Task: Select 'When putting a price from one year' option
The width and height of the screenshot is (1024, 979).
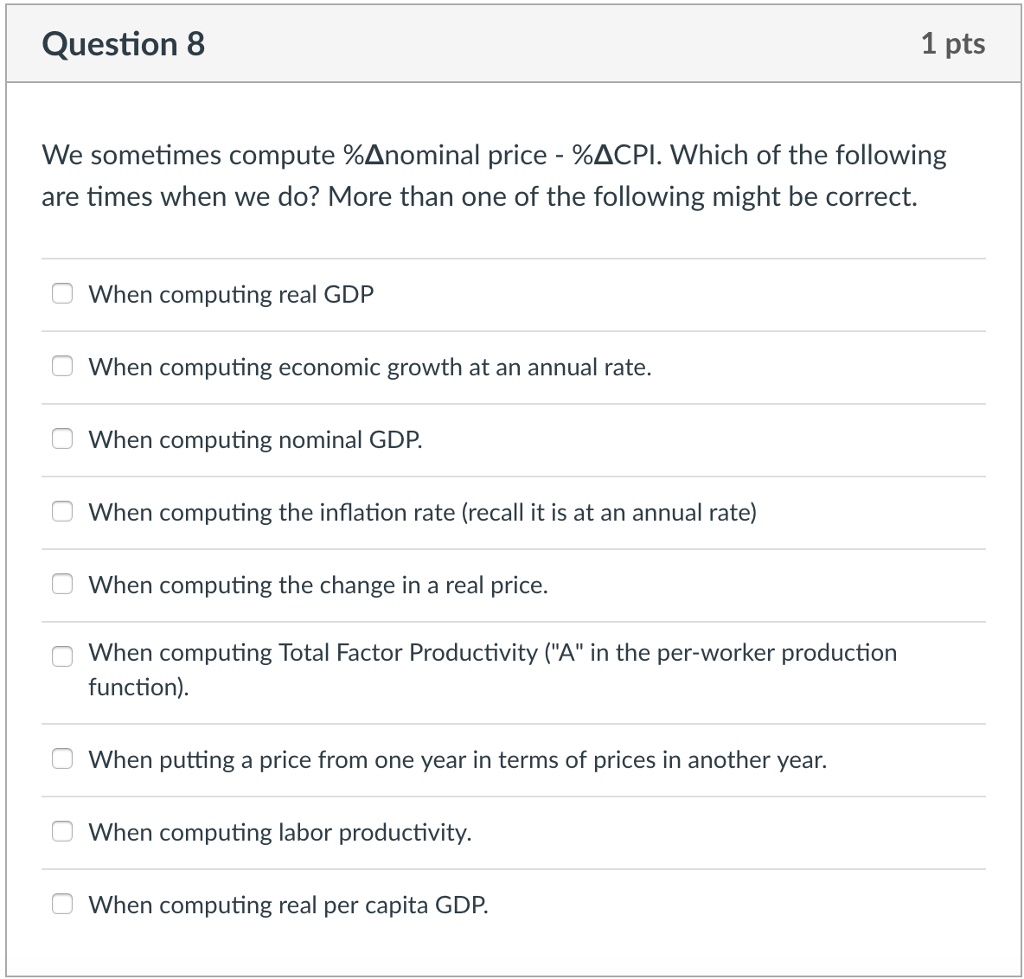Action: (x=62, y=758)
